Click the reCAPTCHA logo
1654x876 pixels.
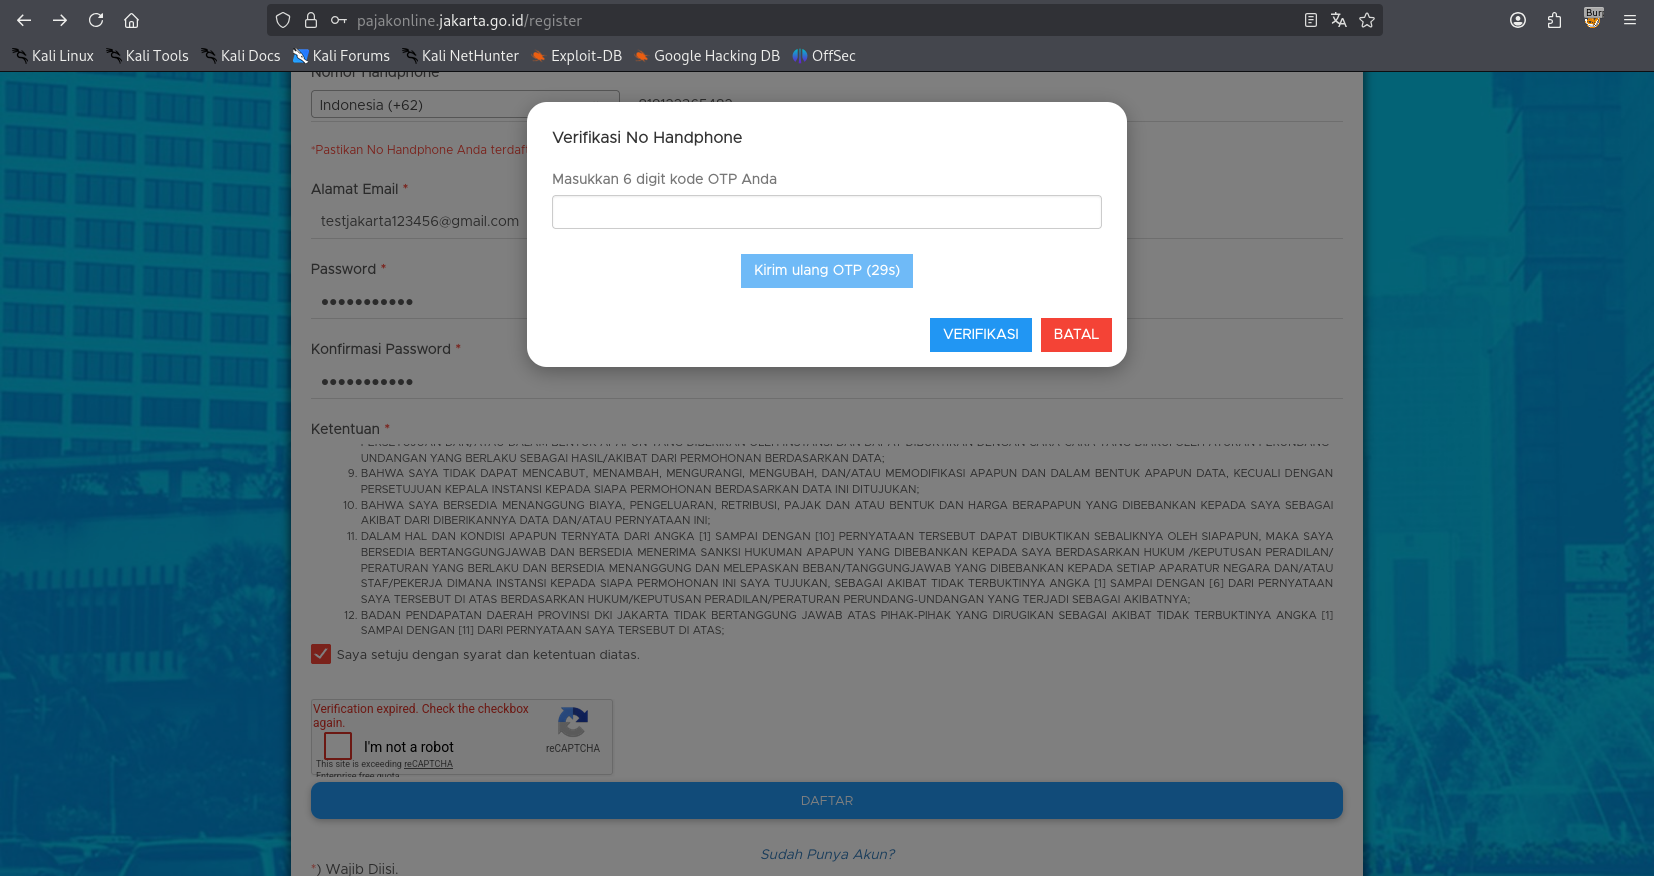(573, 722)
